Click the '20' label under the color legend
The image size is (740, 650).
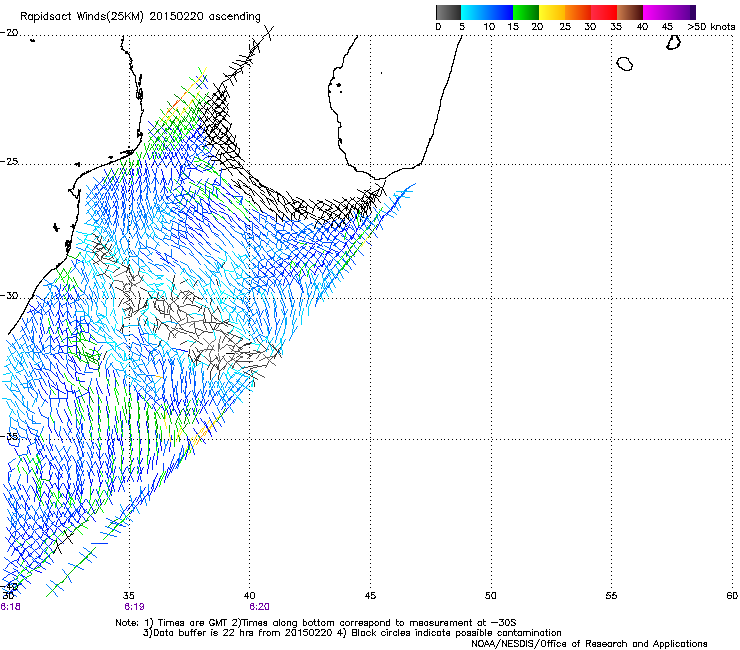[537, 27]
